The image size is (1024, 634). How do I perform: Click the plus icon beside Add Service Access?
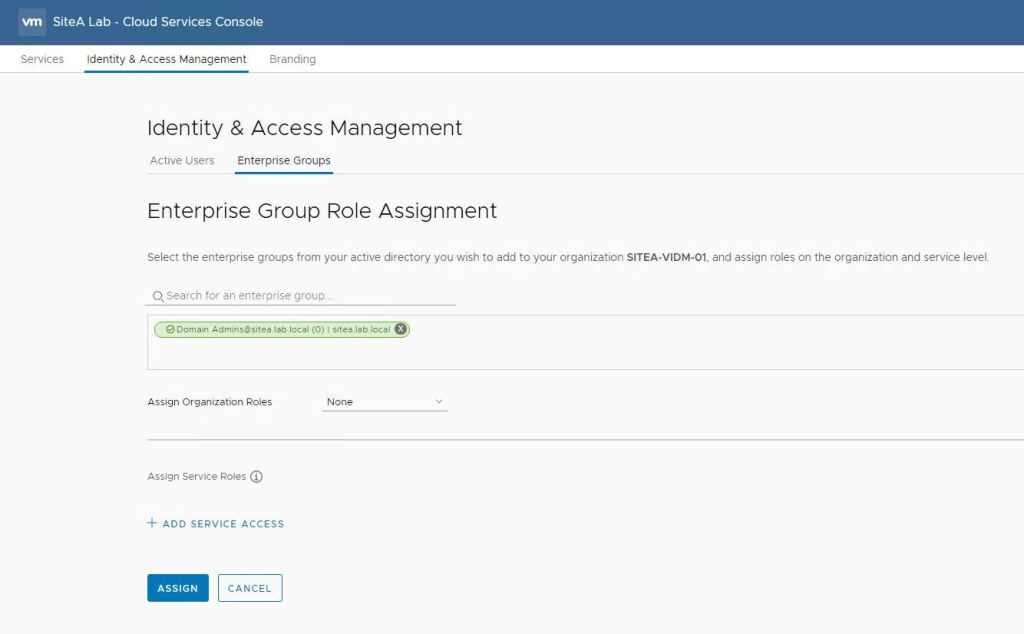click(x=152, y=523)
